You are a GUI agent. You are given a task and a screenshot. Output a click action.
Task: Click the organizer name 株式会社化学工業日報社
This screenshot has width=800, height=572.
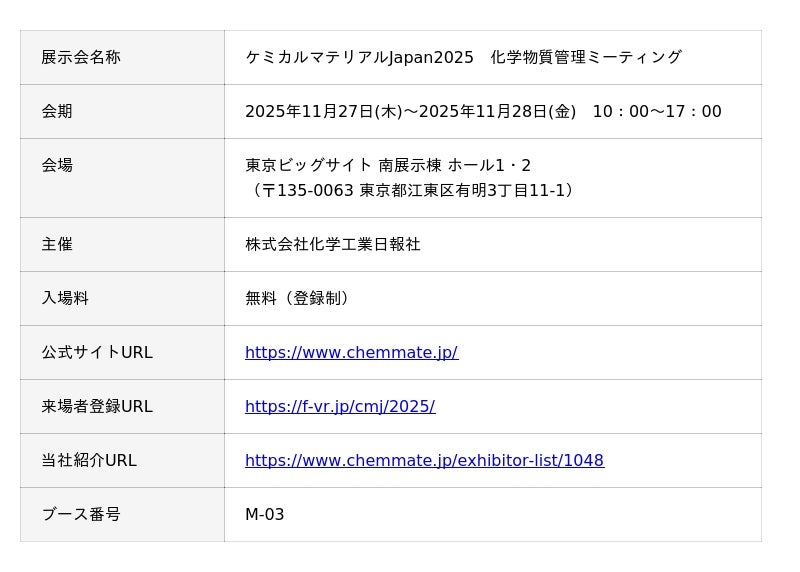[333, 244]
